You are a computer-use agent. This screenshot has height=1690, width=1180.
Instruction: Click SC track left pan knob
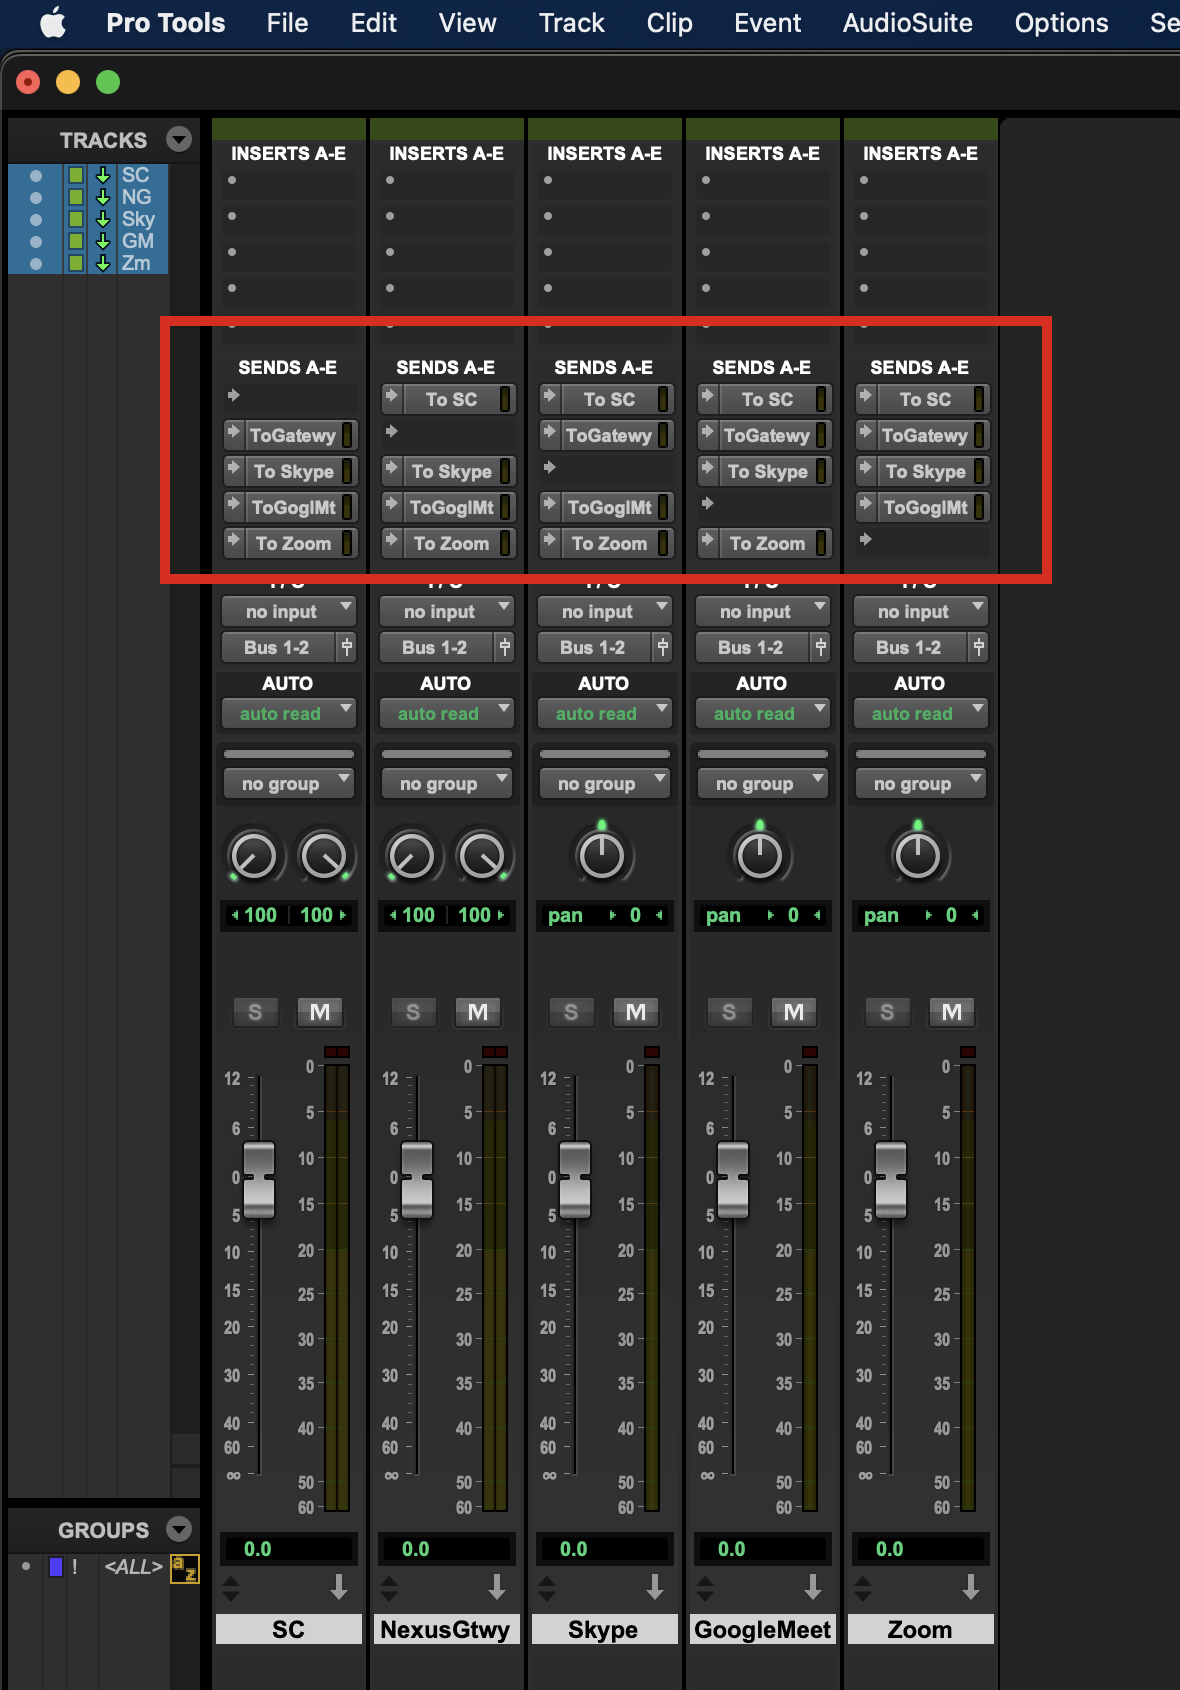pos(253,857)
